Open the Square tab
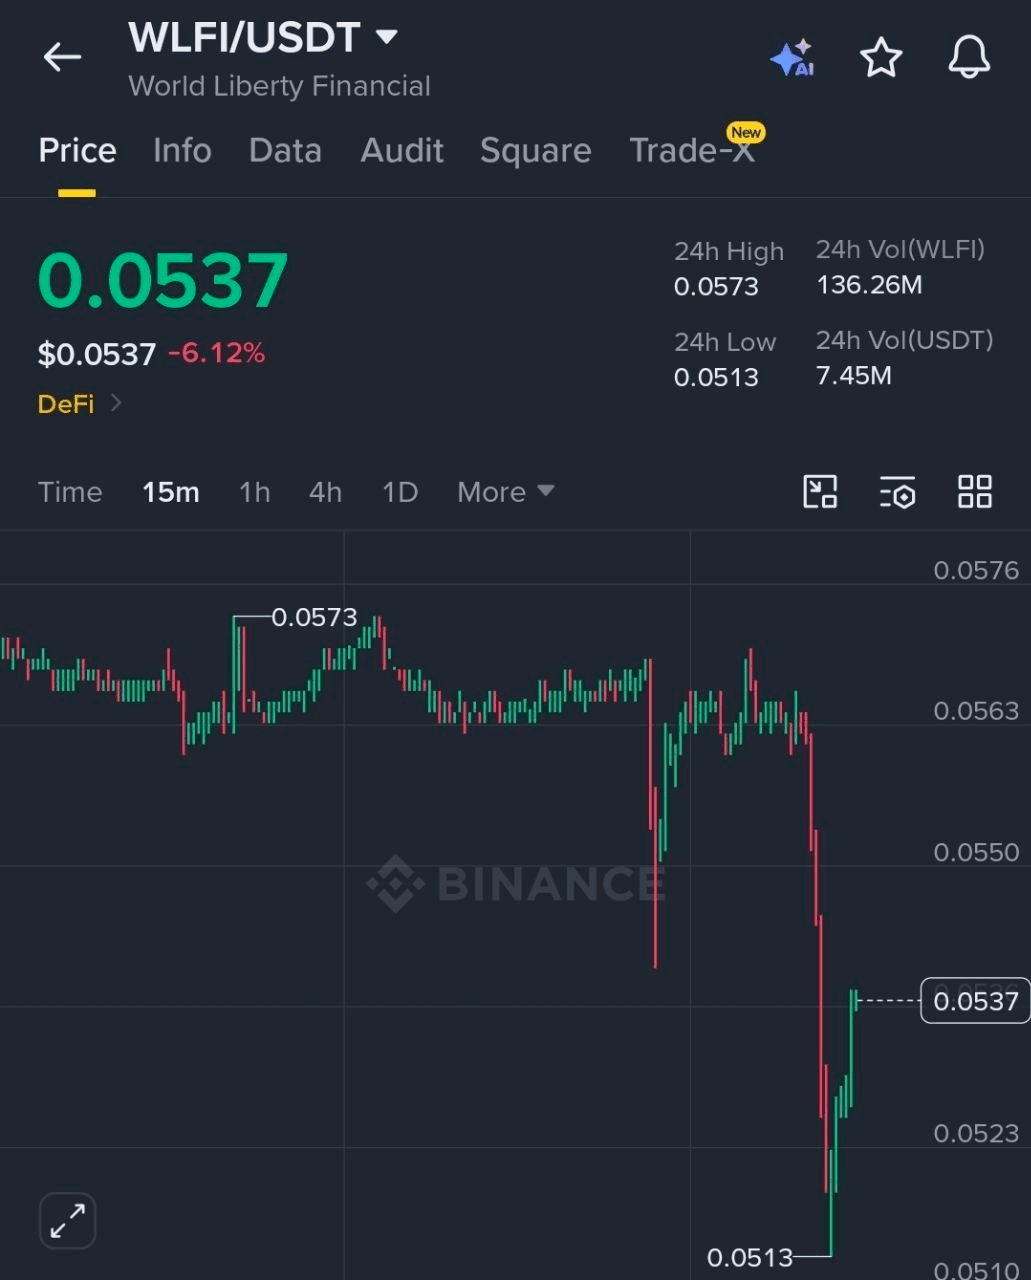The image size is (1031, 1280). (536, 151)
